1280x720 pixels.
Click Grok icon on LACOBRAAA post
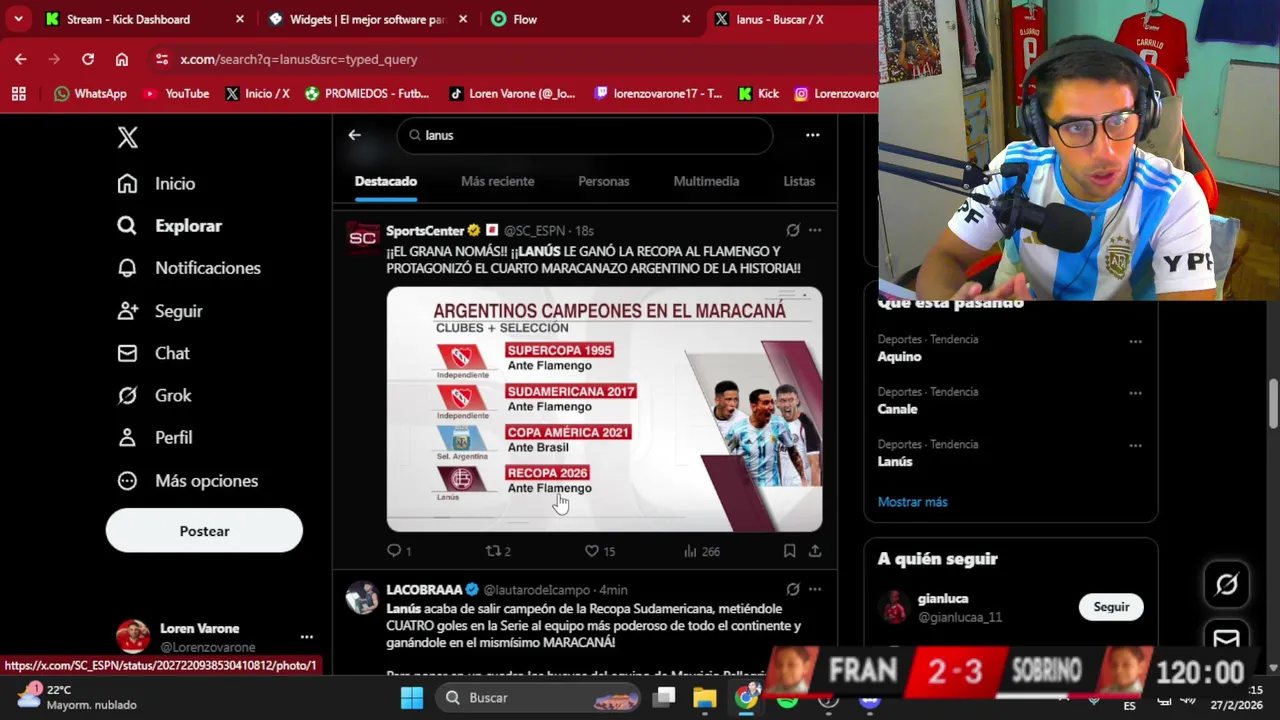793,590
